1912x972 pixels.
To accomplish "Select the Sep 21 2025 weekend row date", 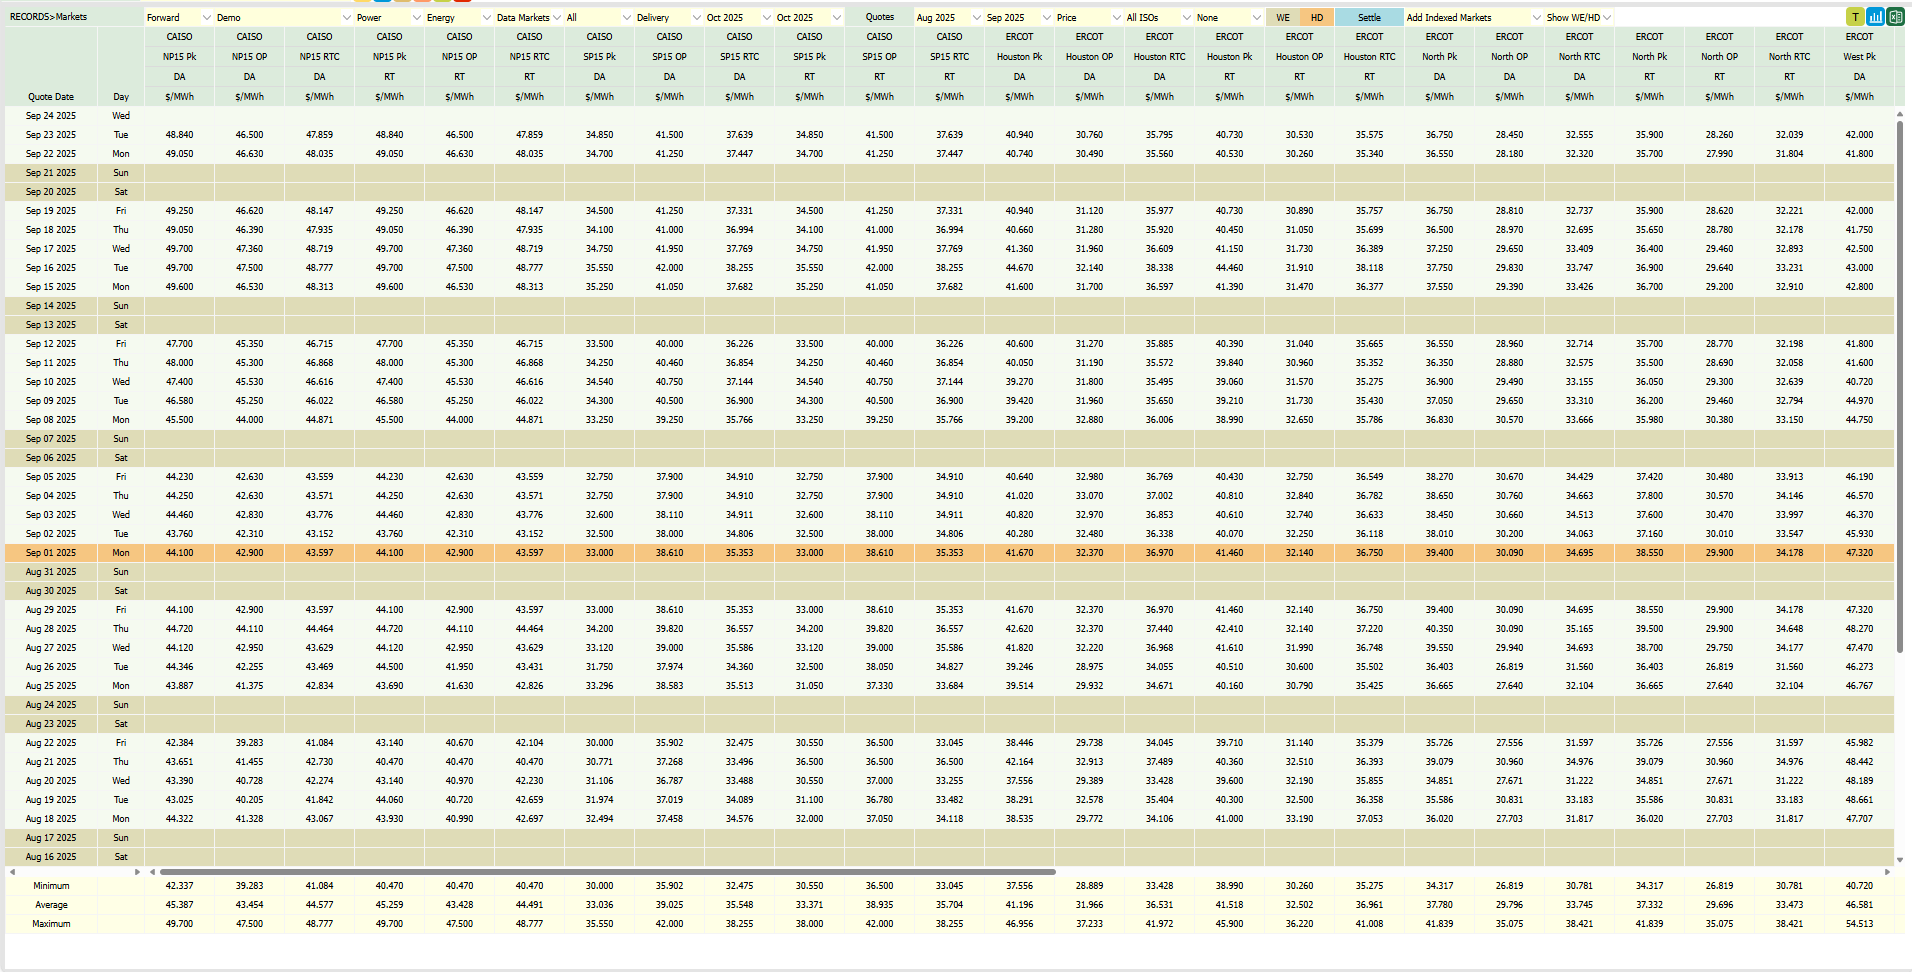I will [x=51, y=173].
